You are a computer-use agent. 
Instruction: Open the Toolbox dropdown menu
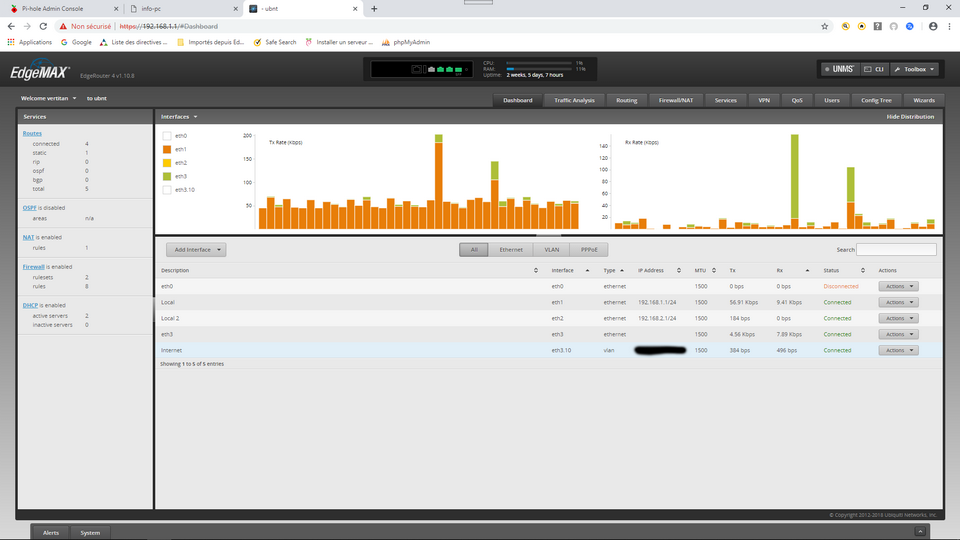(x=915, y=69)
